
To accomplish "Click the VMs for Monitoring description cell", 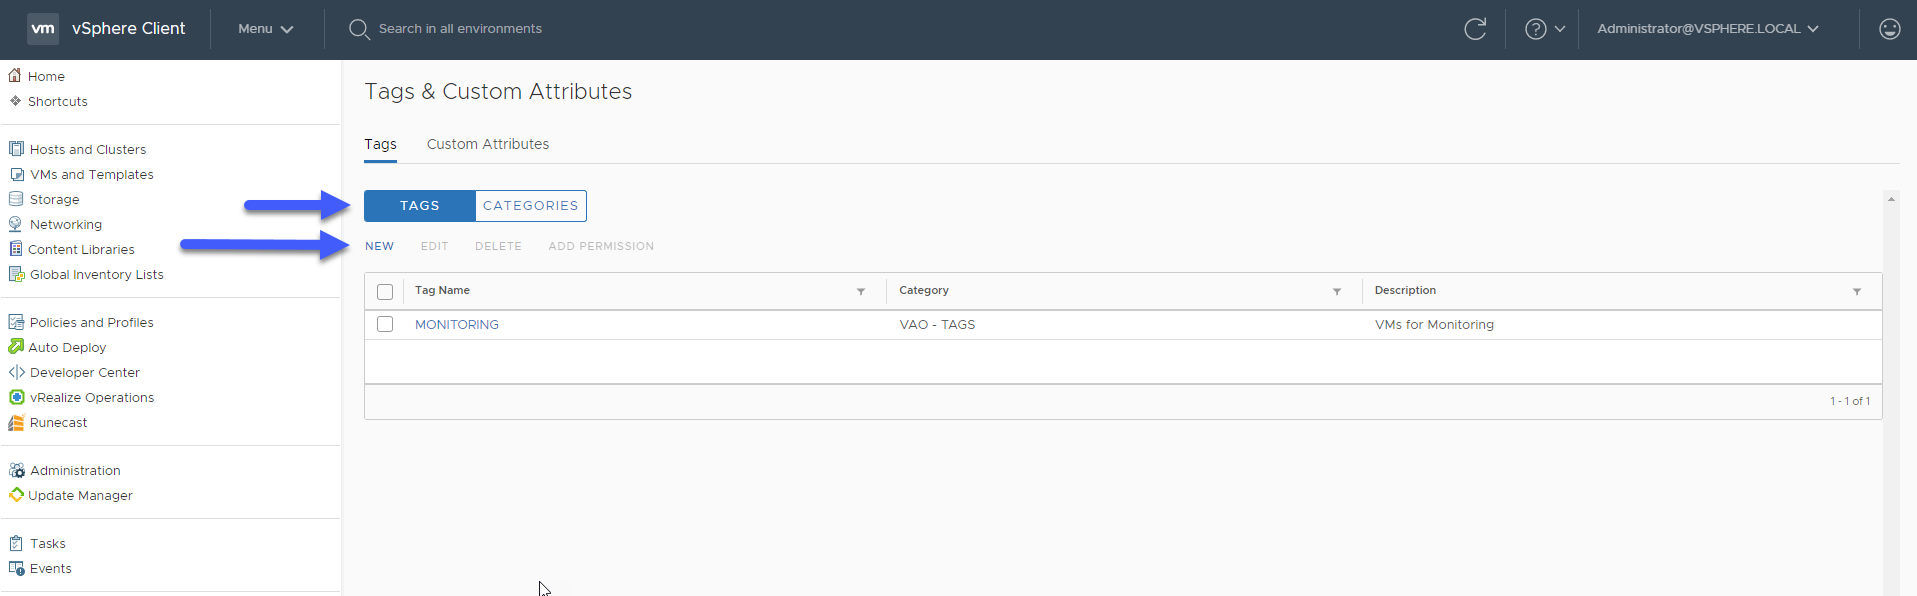I will (1434, 325).
